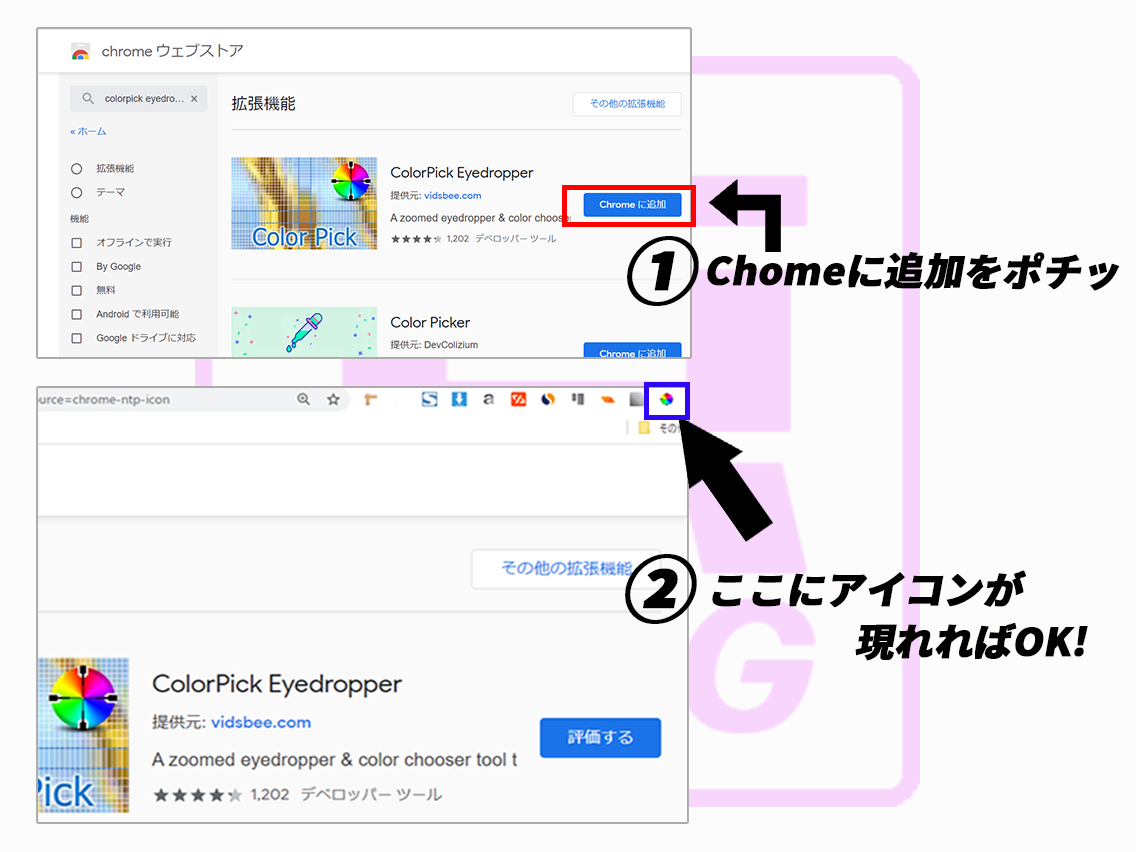Viewport: 1136px width, 852px height.
Task: Check the By Google checkbox
Action: [77, 267]
